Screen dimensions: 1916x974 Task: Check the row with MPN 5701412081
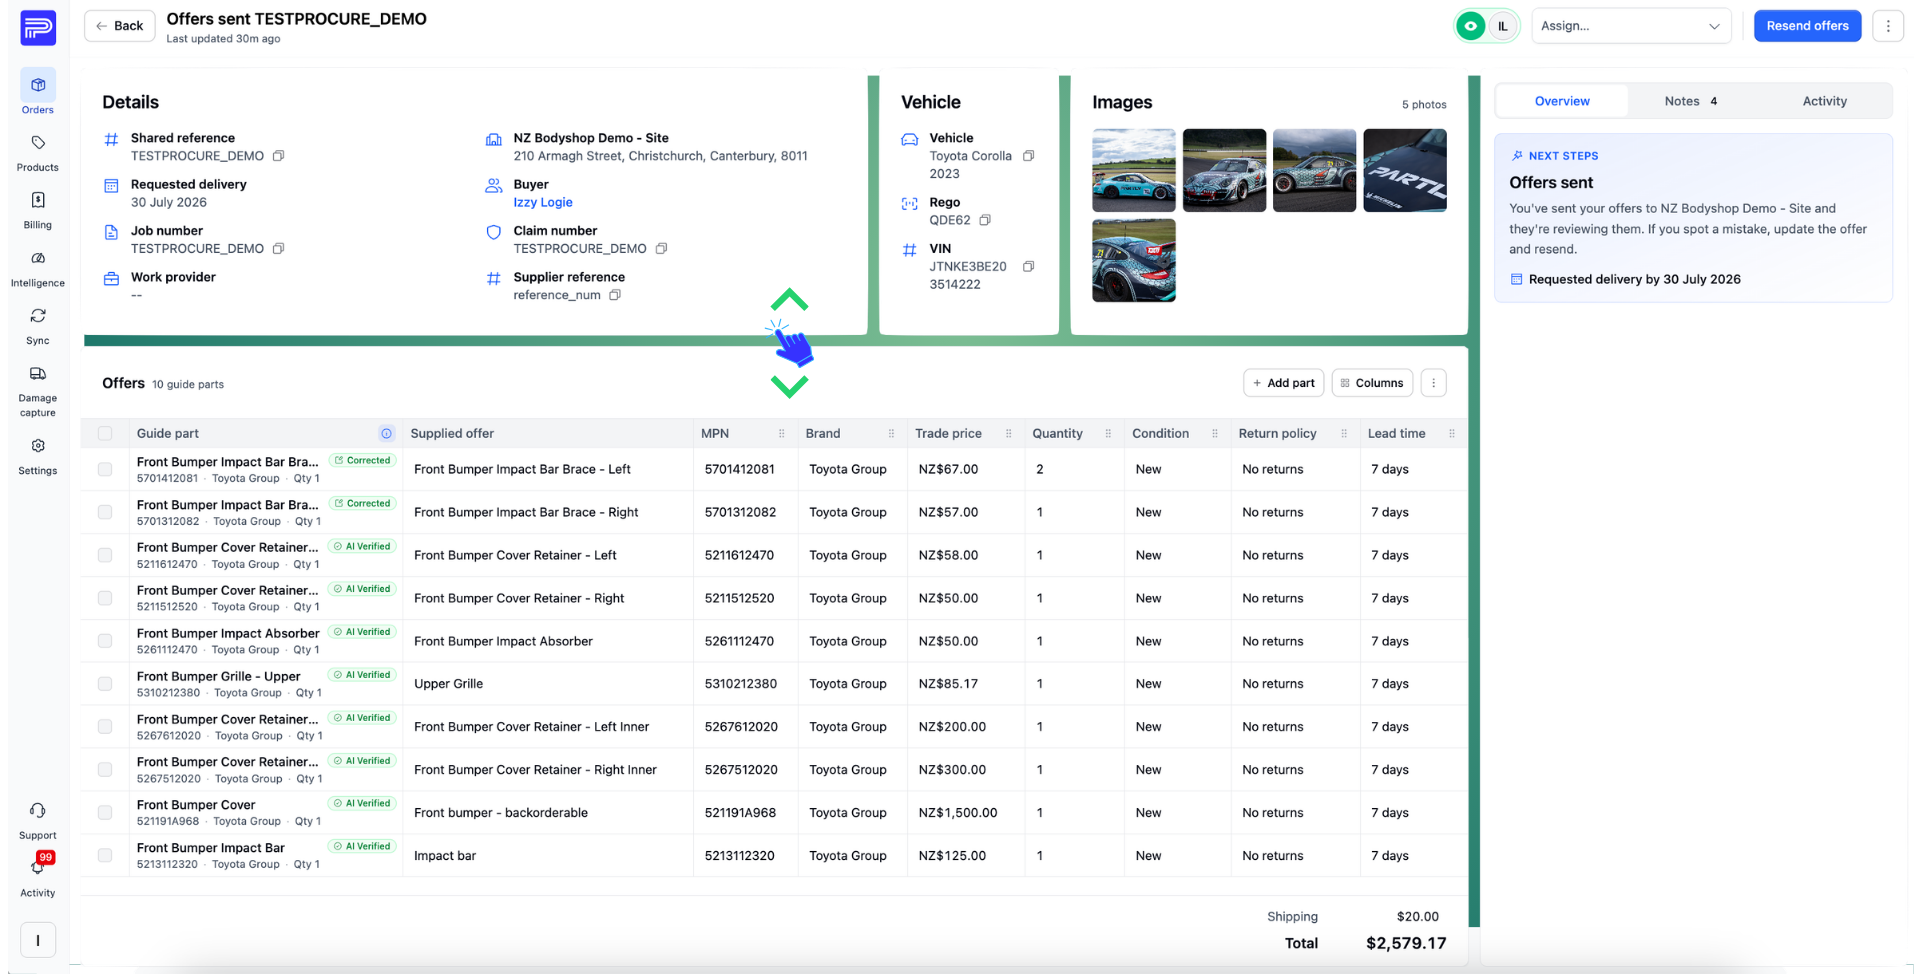[x=105, y=469]
